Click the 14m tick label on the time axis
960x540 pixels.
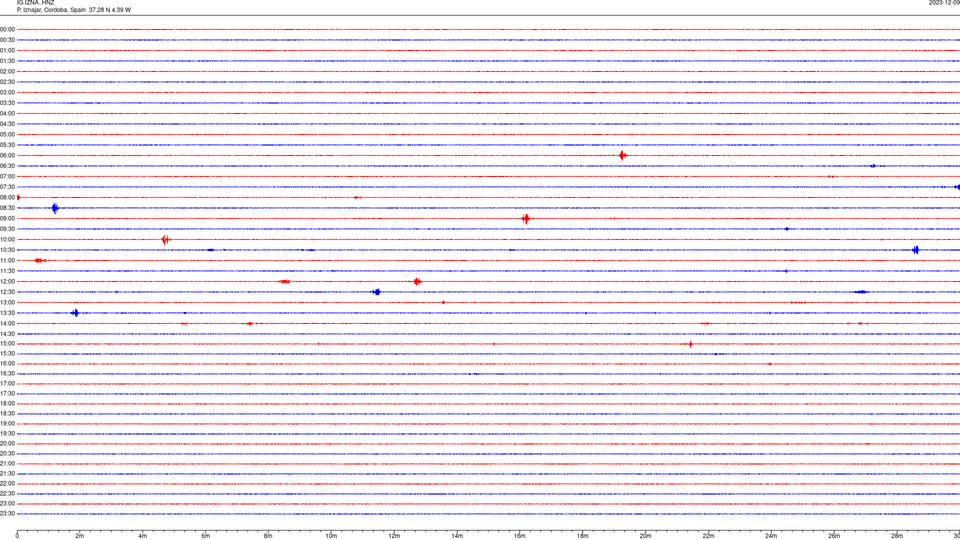point(457,536)
